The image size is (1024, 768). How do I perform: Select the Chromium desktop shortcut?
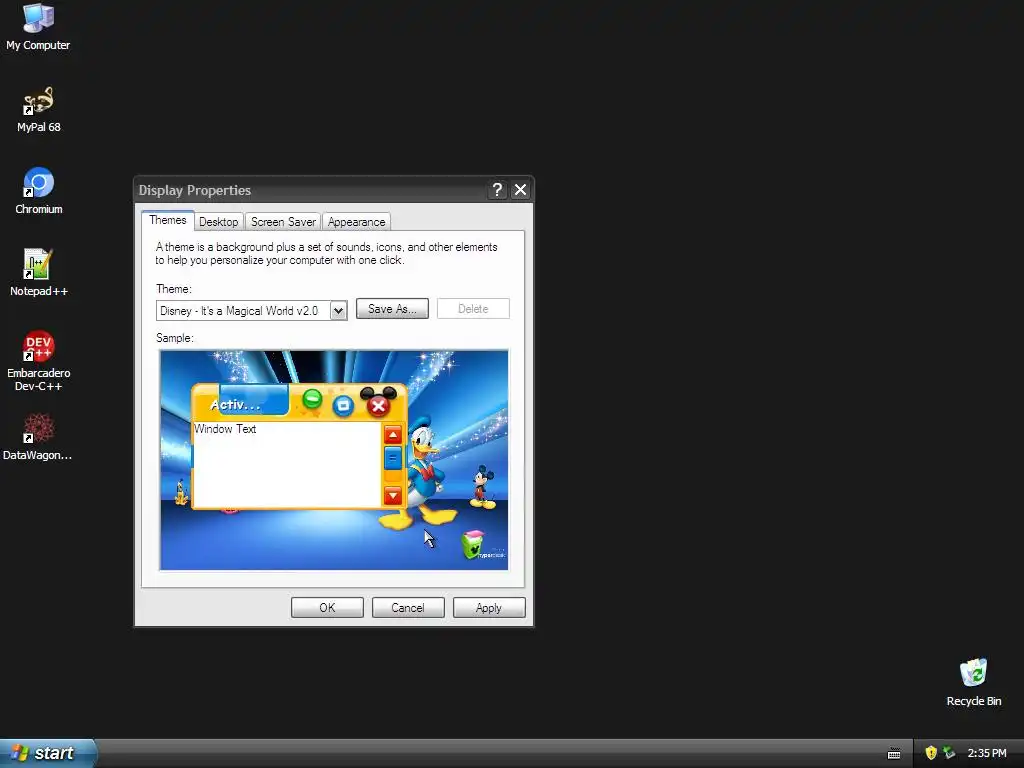39,191
